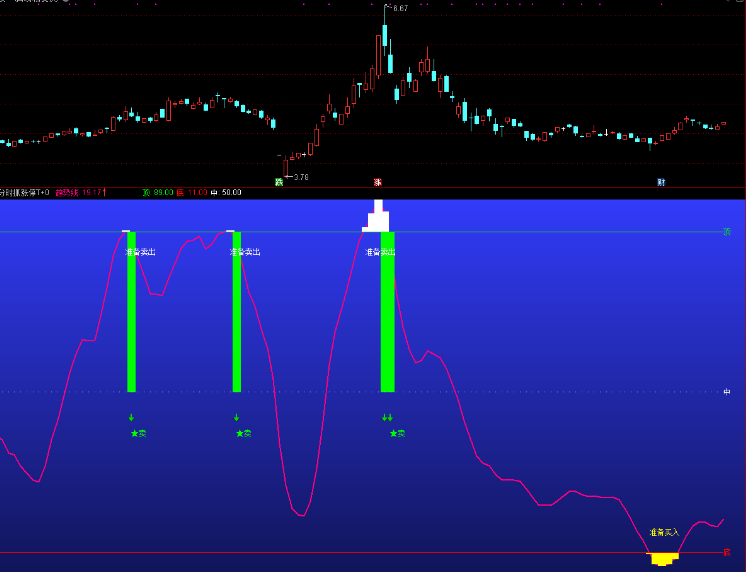This screenshot has width=746, height=572.
Task: Click the yellow 准备买入 label
Action: [x=664, y=533]
